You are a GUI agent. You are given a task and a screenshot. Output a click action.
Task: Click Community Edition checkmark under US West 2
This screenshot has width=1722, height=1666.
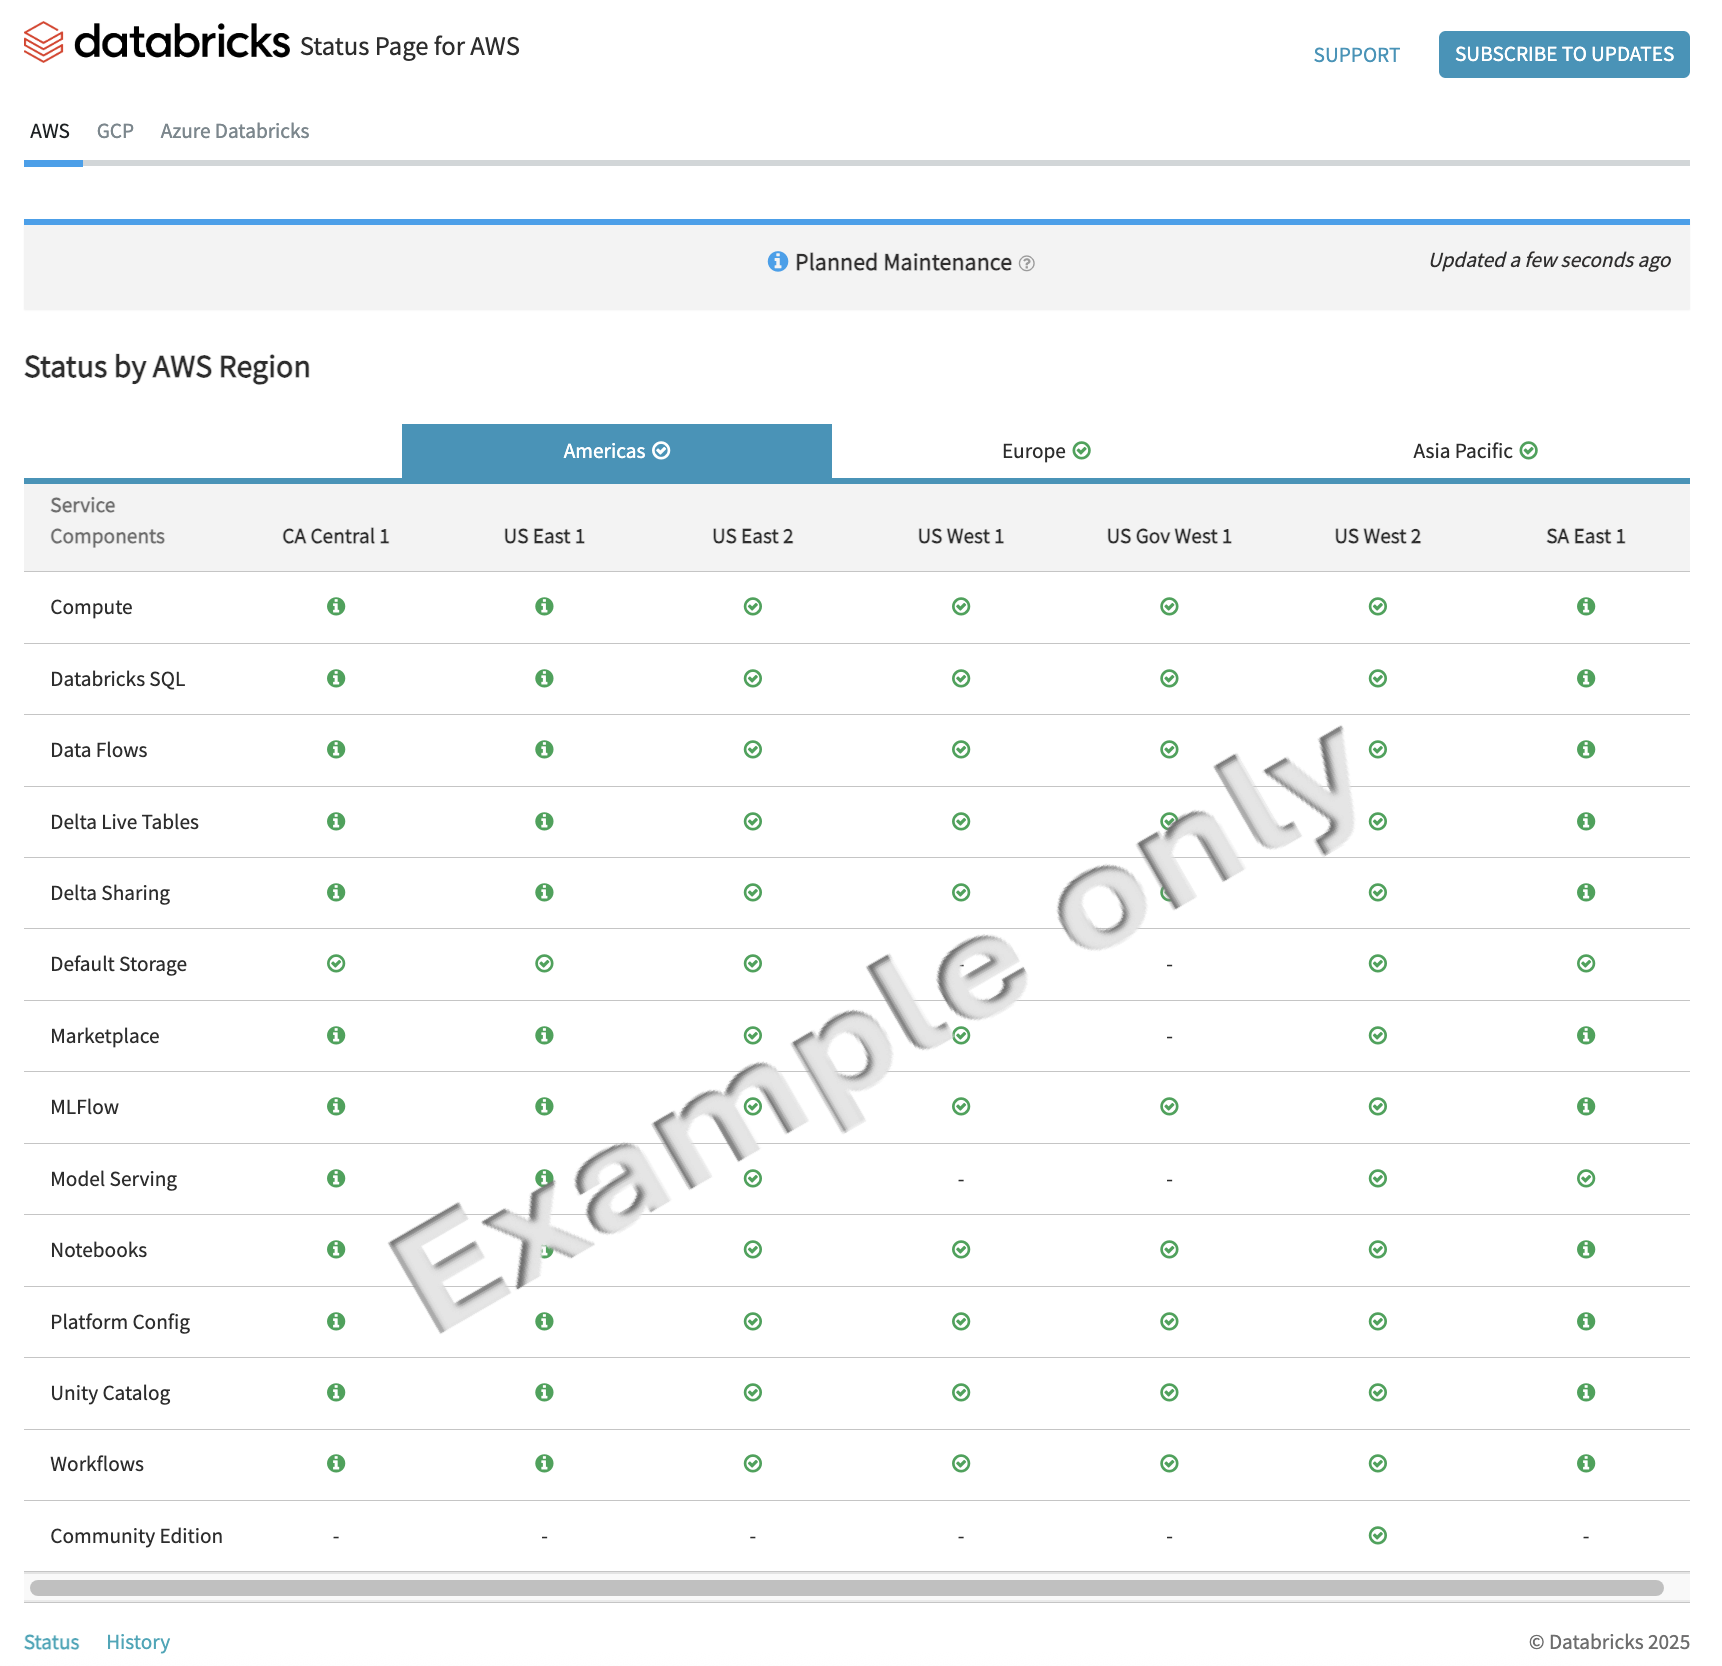[1377, 1536]
